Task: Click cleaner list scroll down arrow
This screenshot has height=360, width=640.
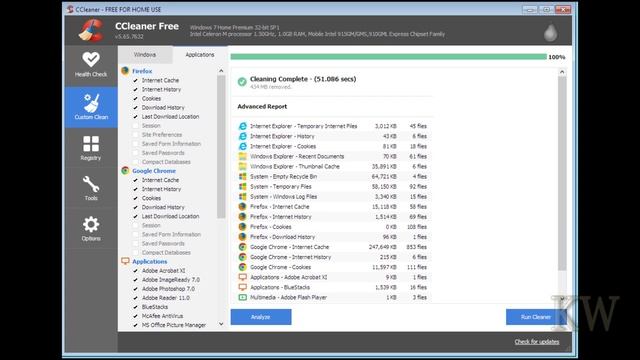Action: [x=221, y=324]
